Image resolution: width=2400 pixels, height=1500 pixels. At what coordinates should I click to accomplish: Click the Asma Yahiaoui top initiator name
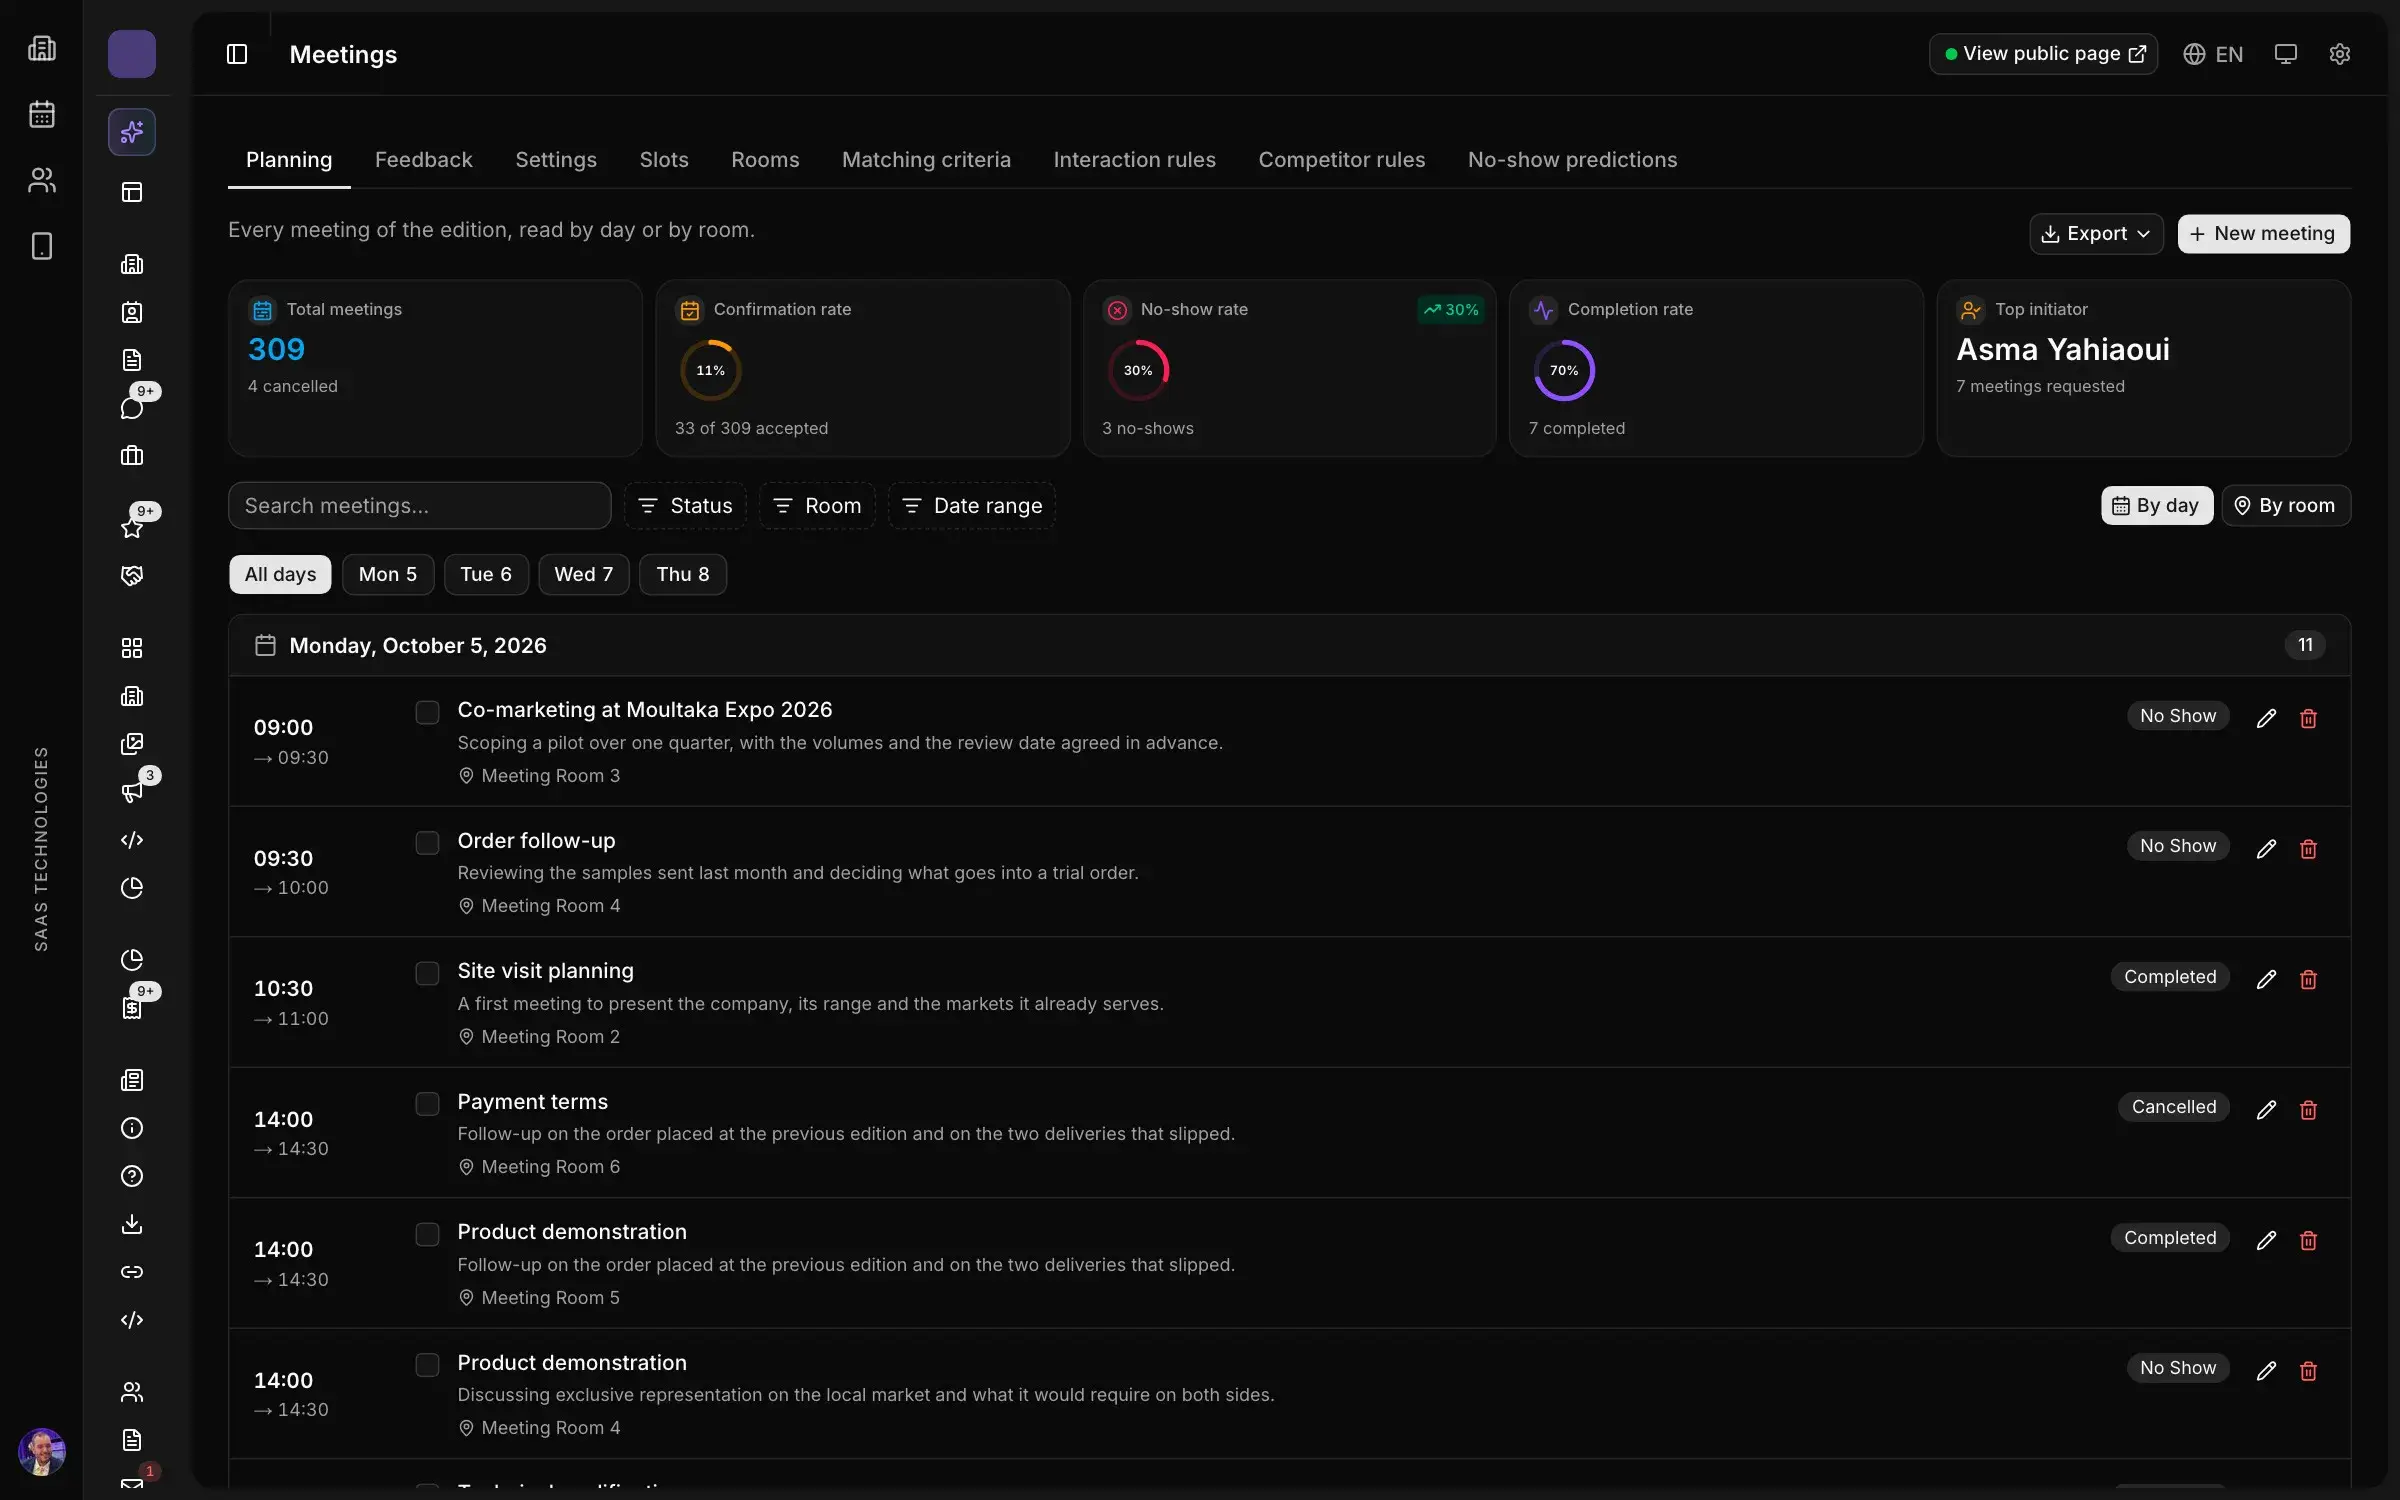[2063, 349]
